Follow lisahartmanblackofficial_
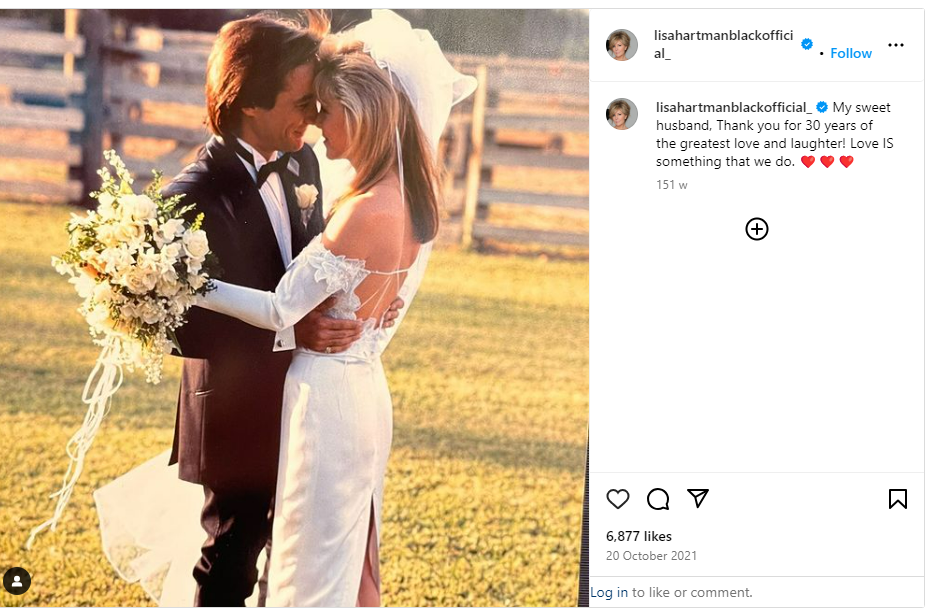Viewport: 928px width, 614px height. point(851,53)
